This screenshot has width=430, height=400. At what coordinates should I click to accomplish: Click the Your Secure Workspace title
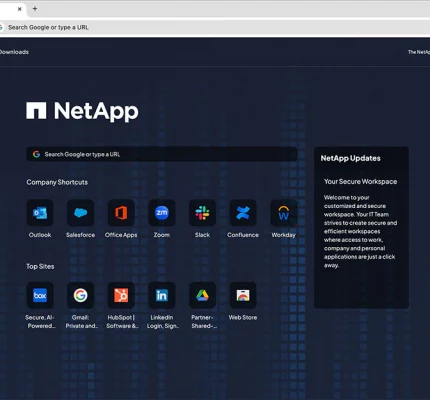pyautogui.click(x=360, y=182)
